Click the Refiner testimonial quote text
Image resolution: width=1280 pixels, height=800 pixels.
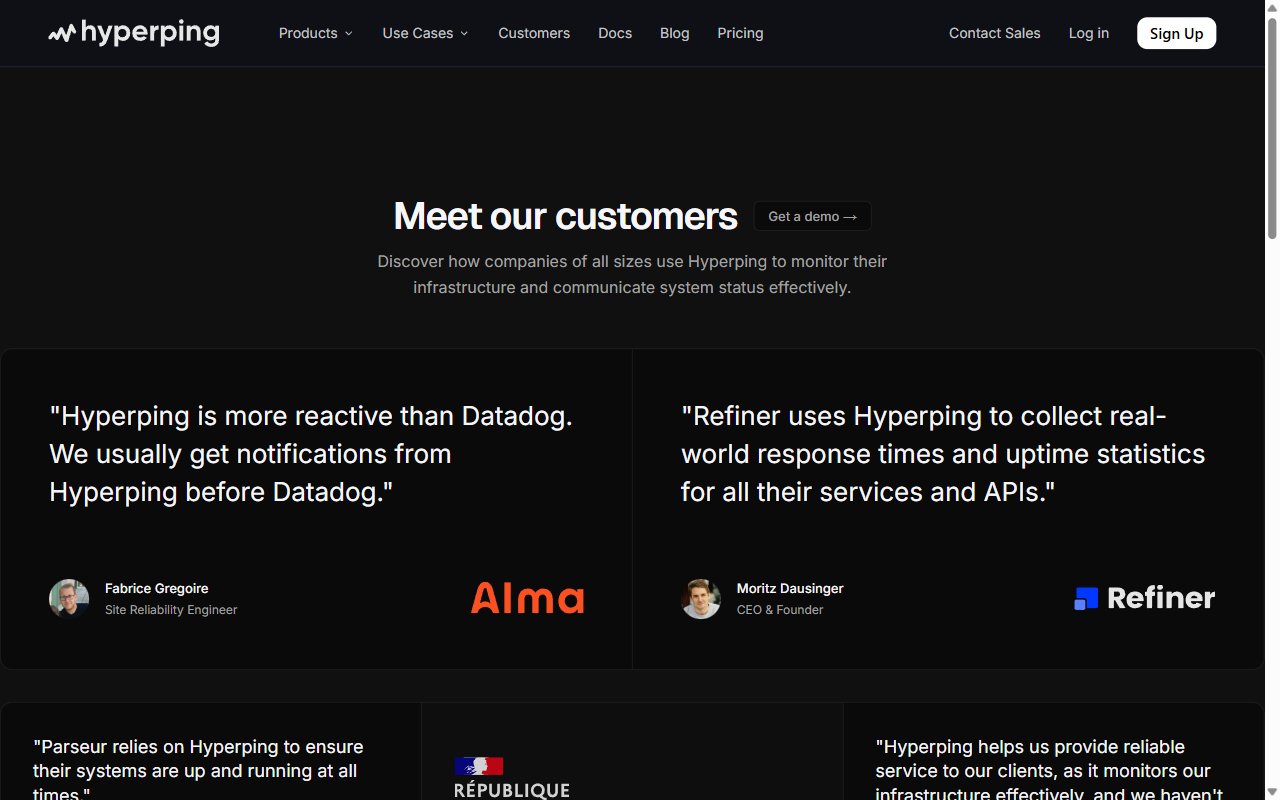(943, 454)
